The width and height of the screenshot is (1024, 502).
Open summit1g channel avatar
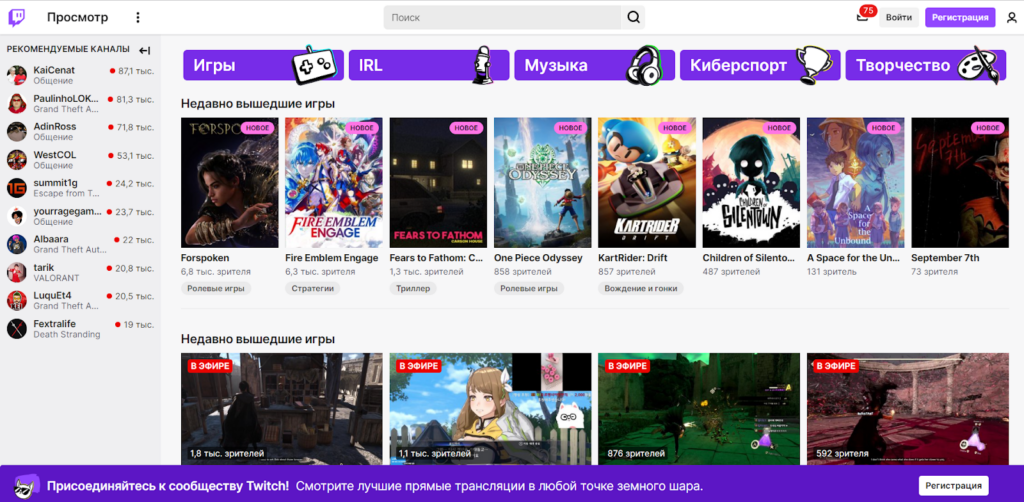tap(17, 188)
